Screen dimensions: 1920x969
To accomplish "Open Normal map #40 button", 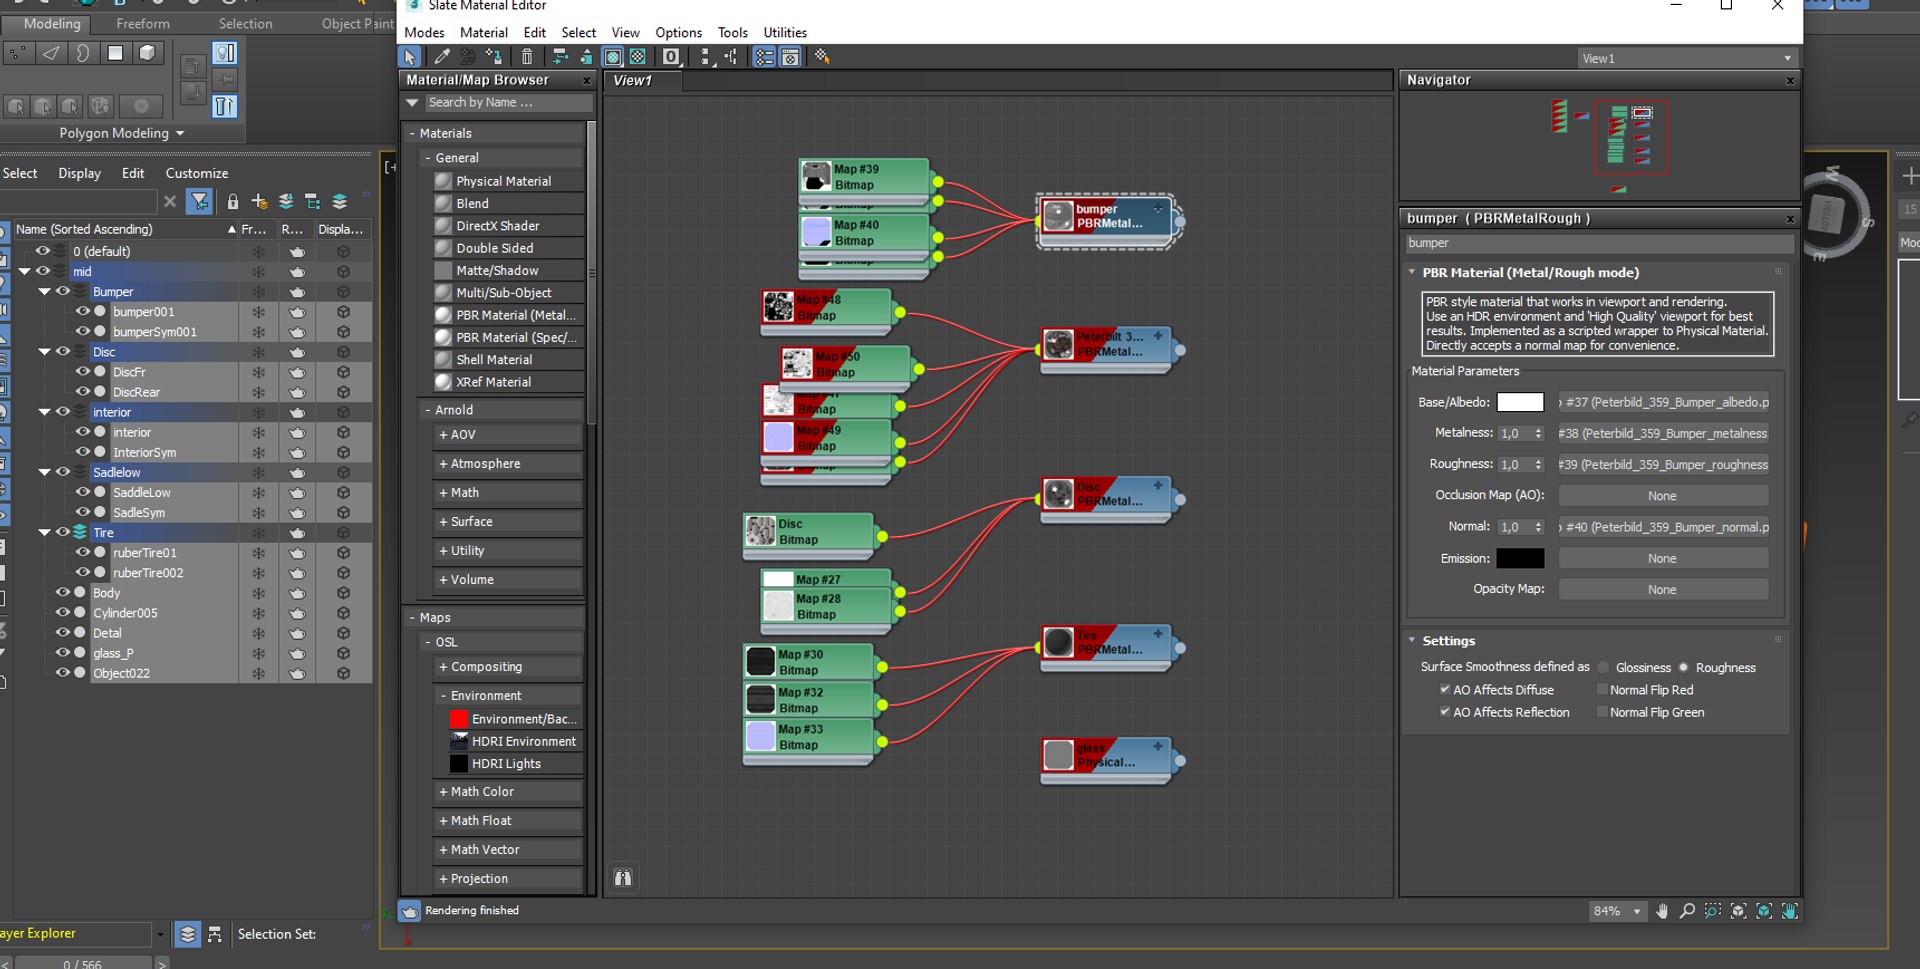I will click(x=1663, y=527).
